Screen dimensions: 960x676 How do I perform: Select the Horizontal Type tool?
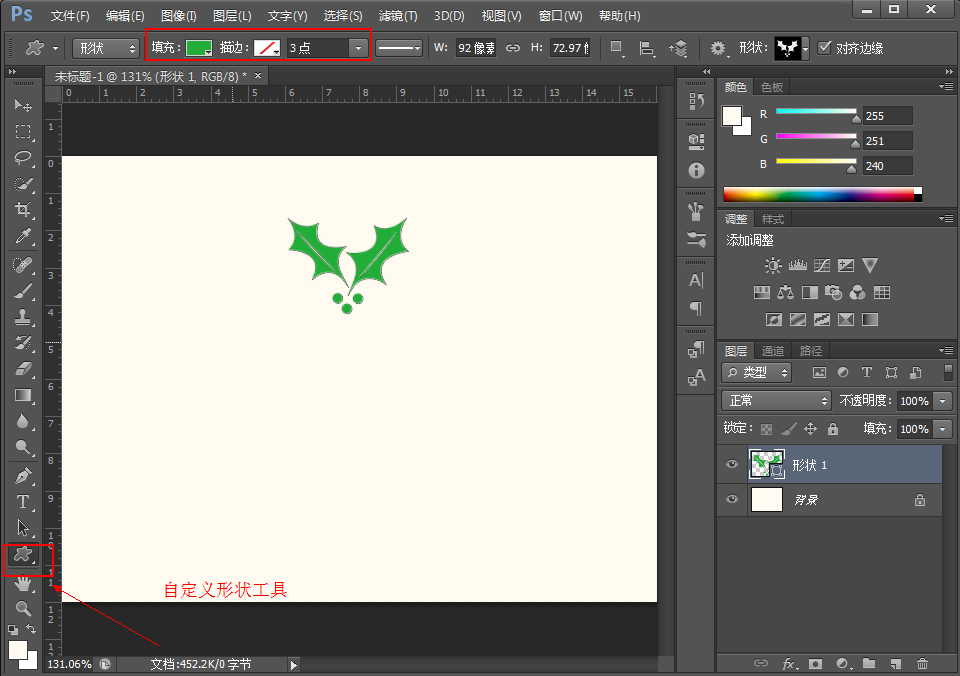click(x=23, y=502)
